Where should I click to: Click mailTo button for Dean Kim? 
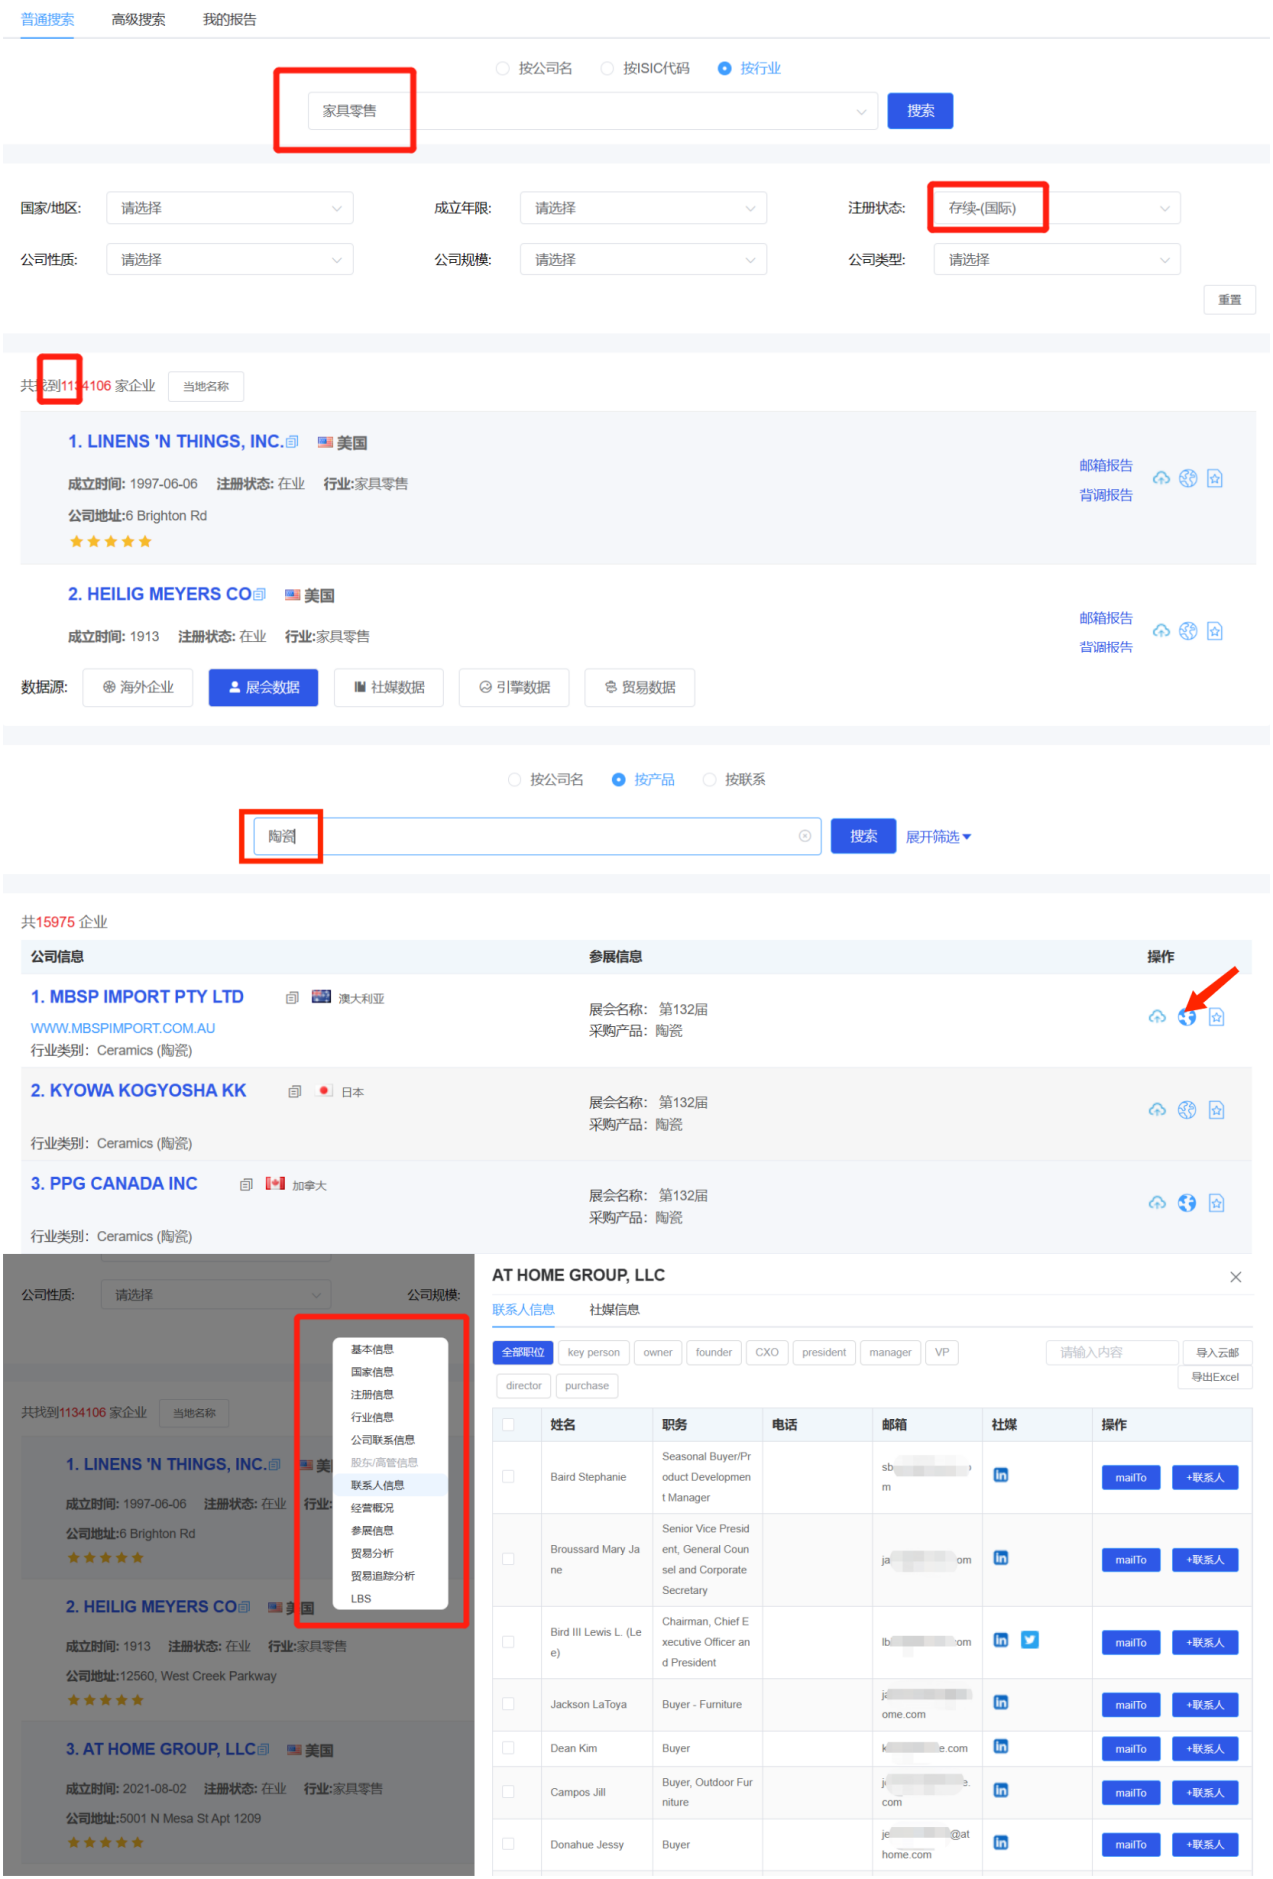point(1131,1749)
